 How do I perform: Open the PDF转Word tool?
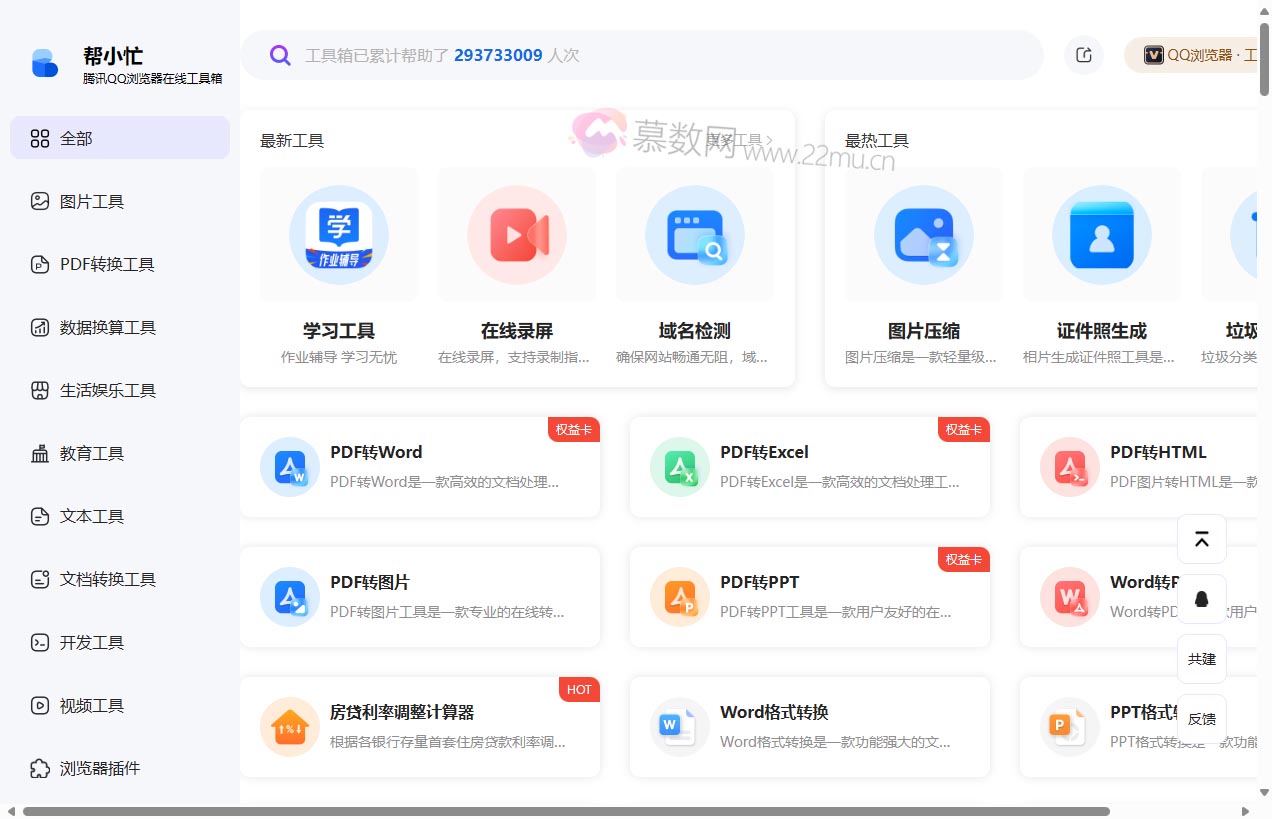420,467
